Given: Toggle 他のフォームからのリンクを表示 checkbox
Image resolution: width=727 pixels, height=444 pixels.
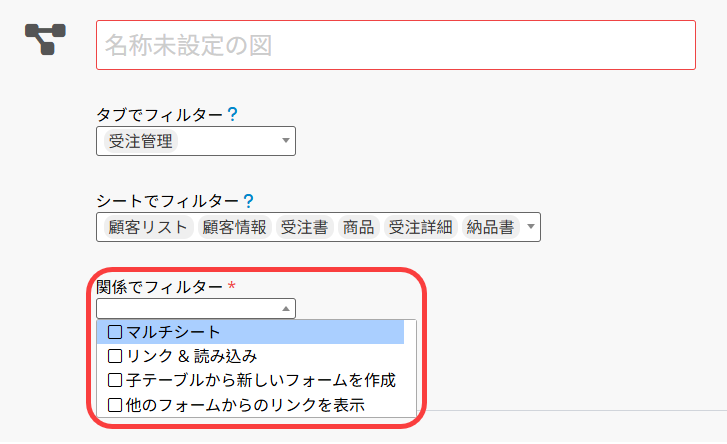Looking at the screenshot, I should 115,405.
